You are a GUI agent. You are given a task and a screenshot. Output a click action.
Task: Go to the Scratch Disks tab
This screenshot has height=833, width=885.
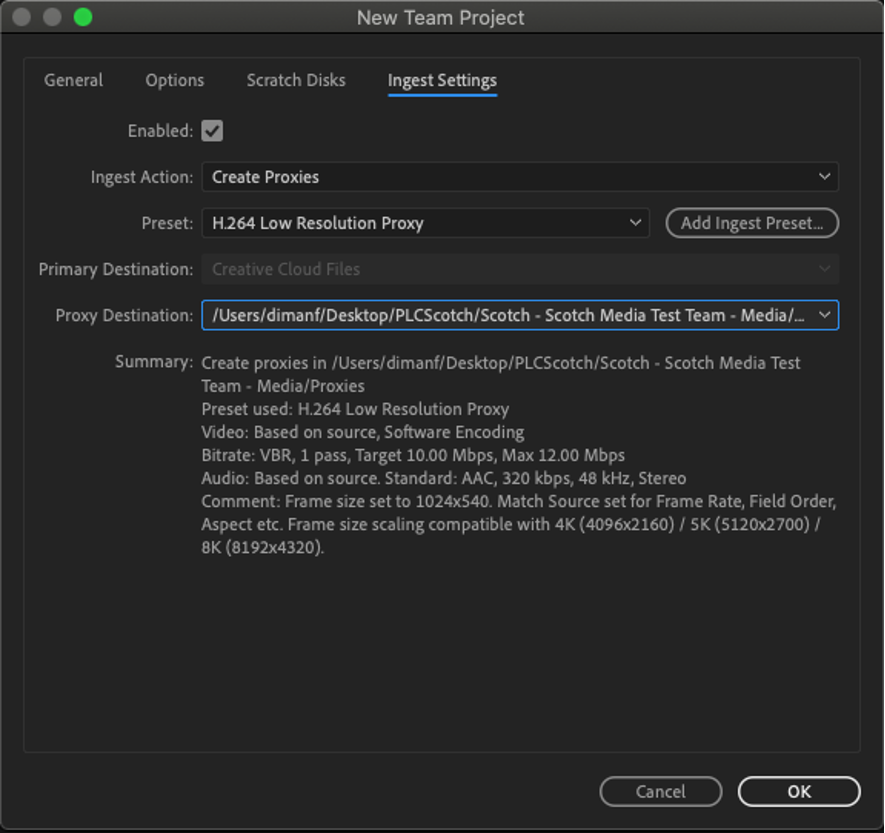(296, 80)
